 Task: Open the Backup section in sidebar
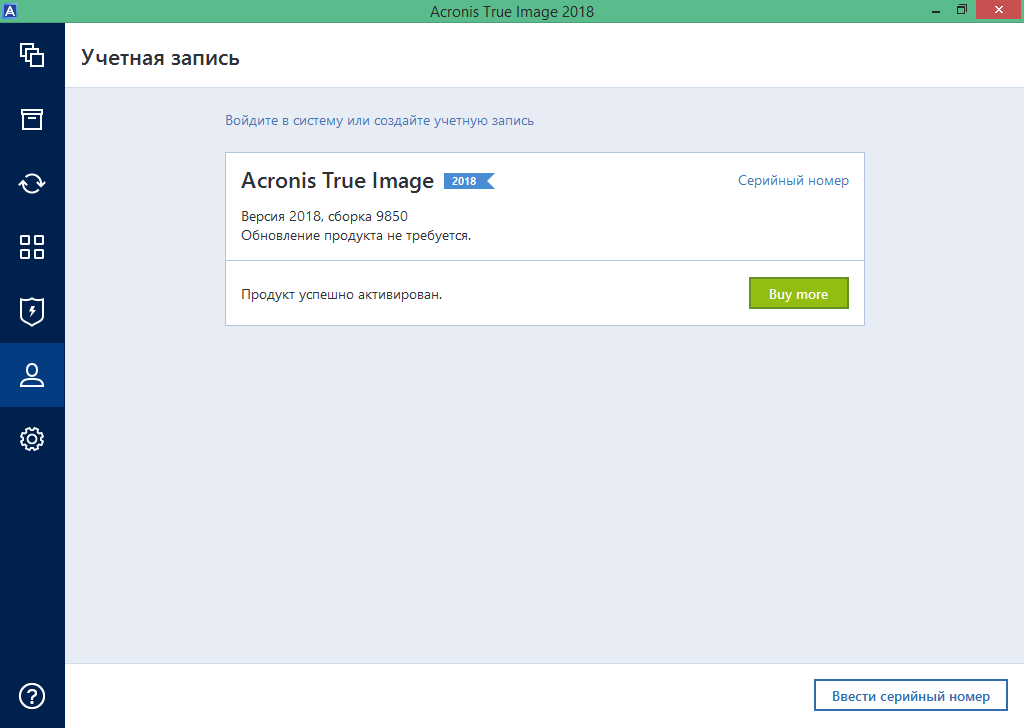tap(32, 55)
